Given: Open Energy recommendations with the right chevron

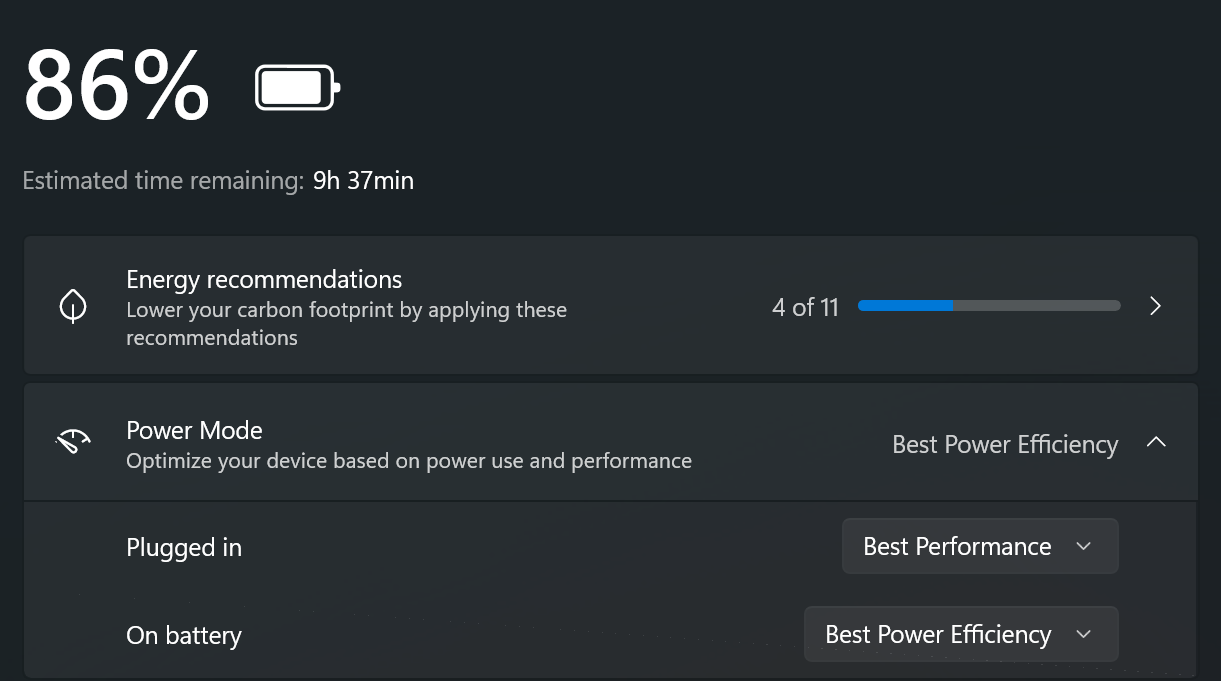Looking at the screenshot, I should 1155,306.
